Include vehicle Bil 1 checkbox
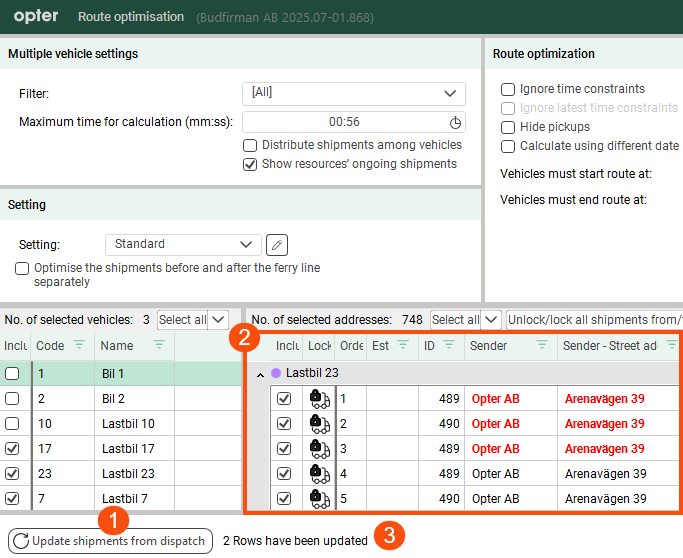683x558 pixels. pos(12,373)
